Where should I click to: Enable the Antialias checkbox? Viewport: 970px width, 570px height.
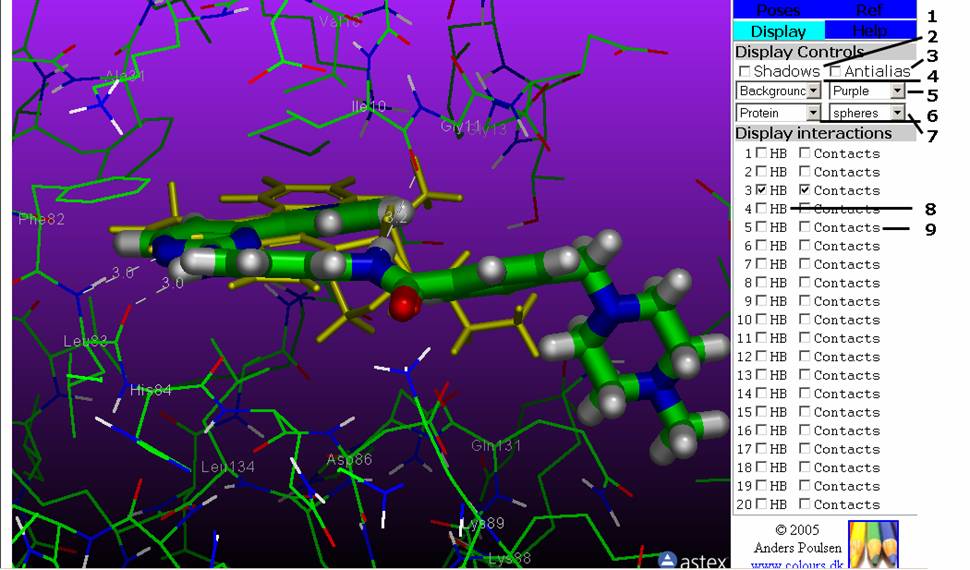835,72
